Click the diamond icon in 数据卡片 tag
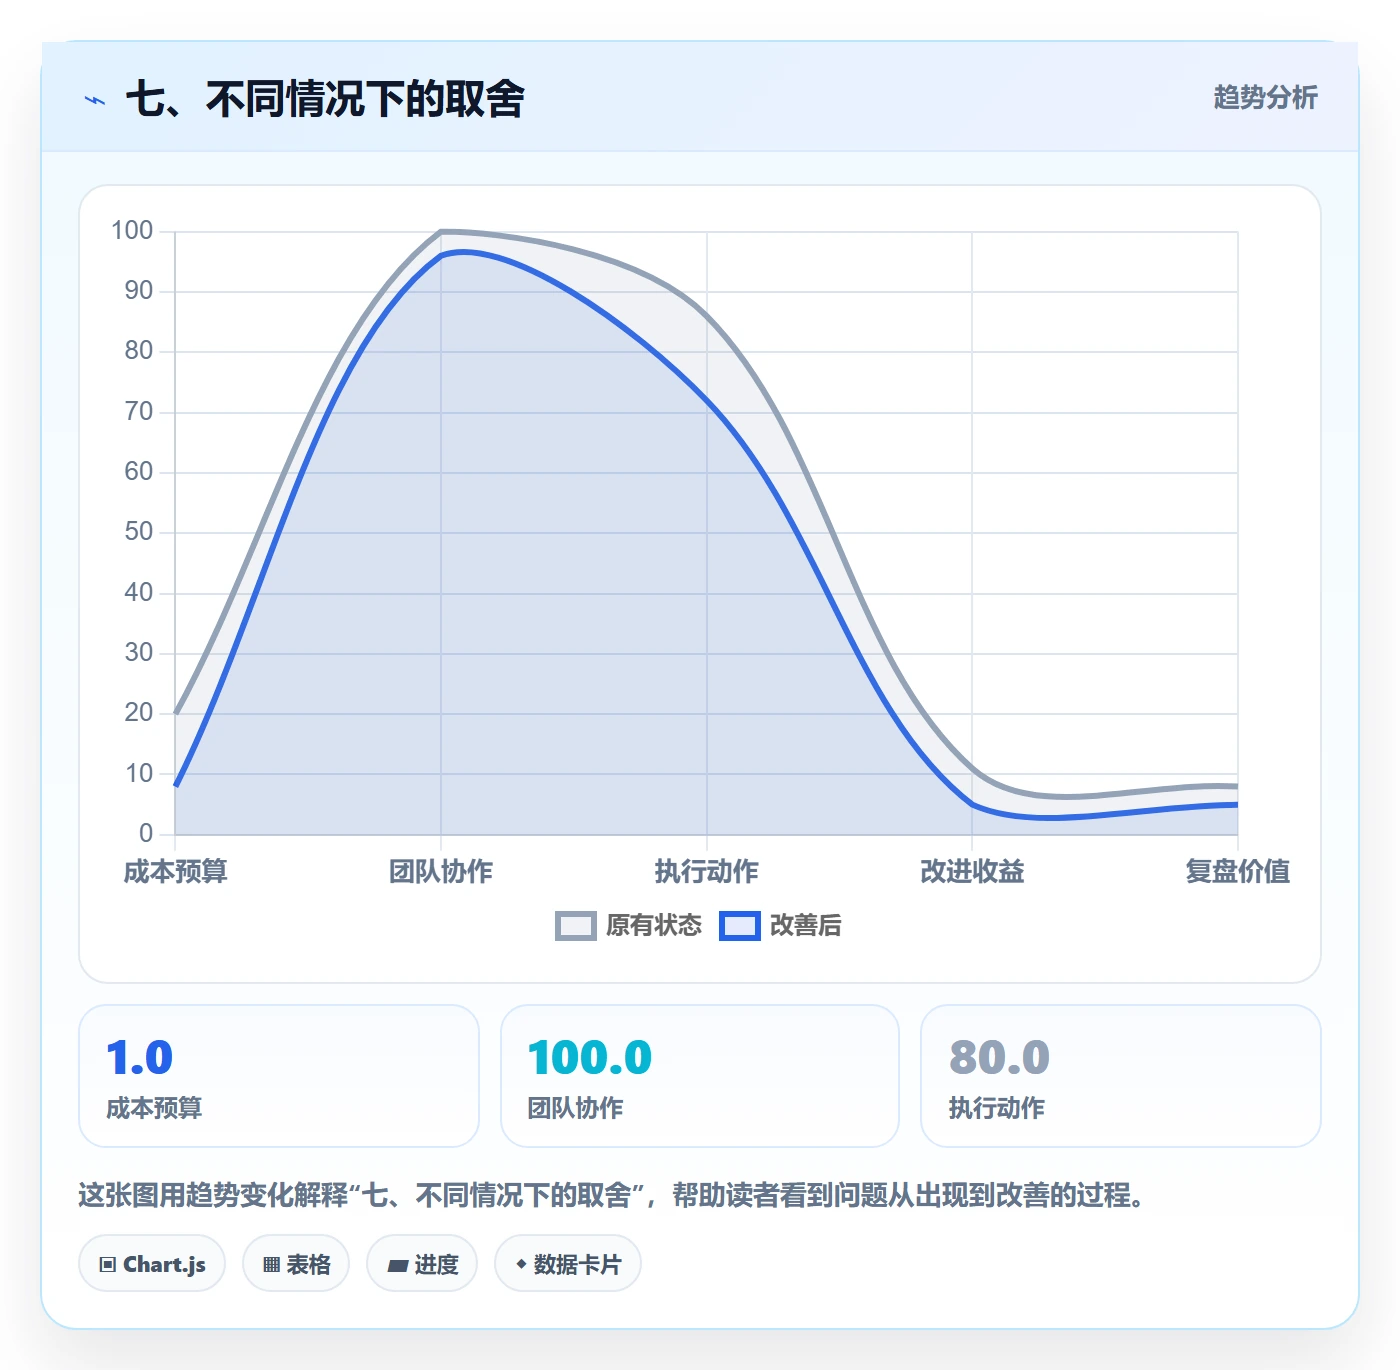1400x1370 pixels. point(521,1264)
